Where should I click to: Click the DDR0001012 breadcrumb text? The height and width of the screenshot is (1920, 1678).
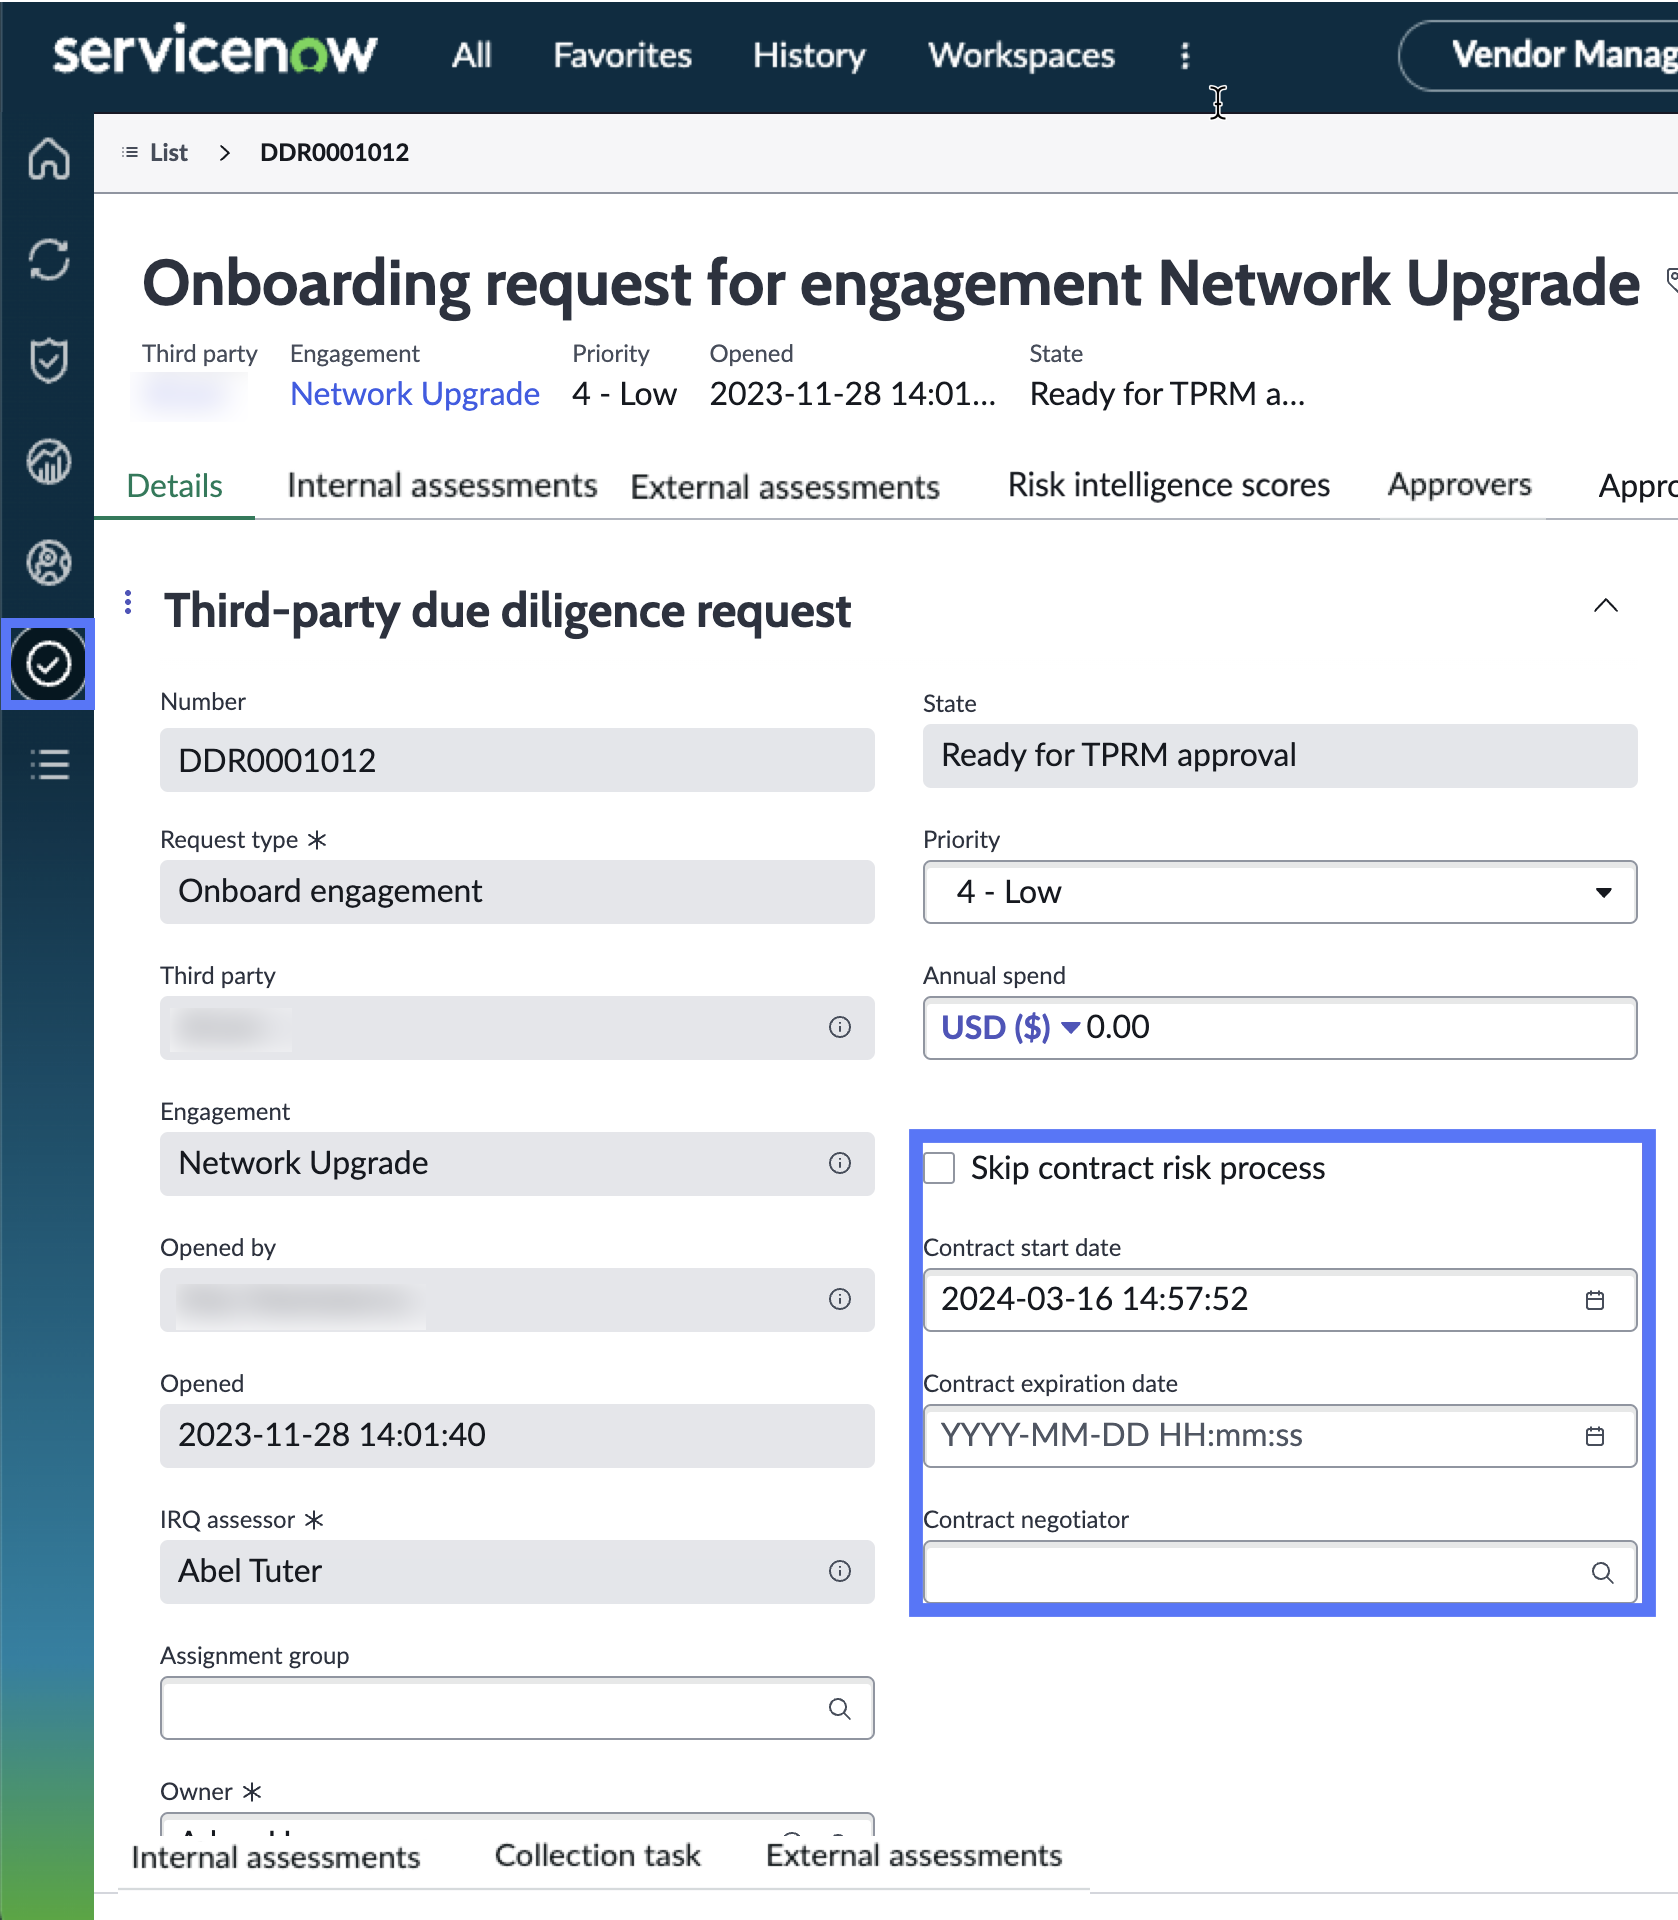[x=335, y=152]
